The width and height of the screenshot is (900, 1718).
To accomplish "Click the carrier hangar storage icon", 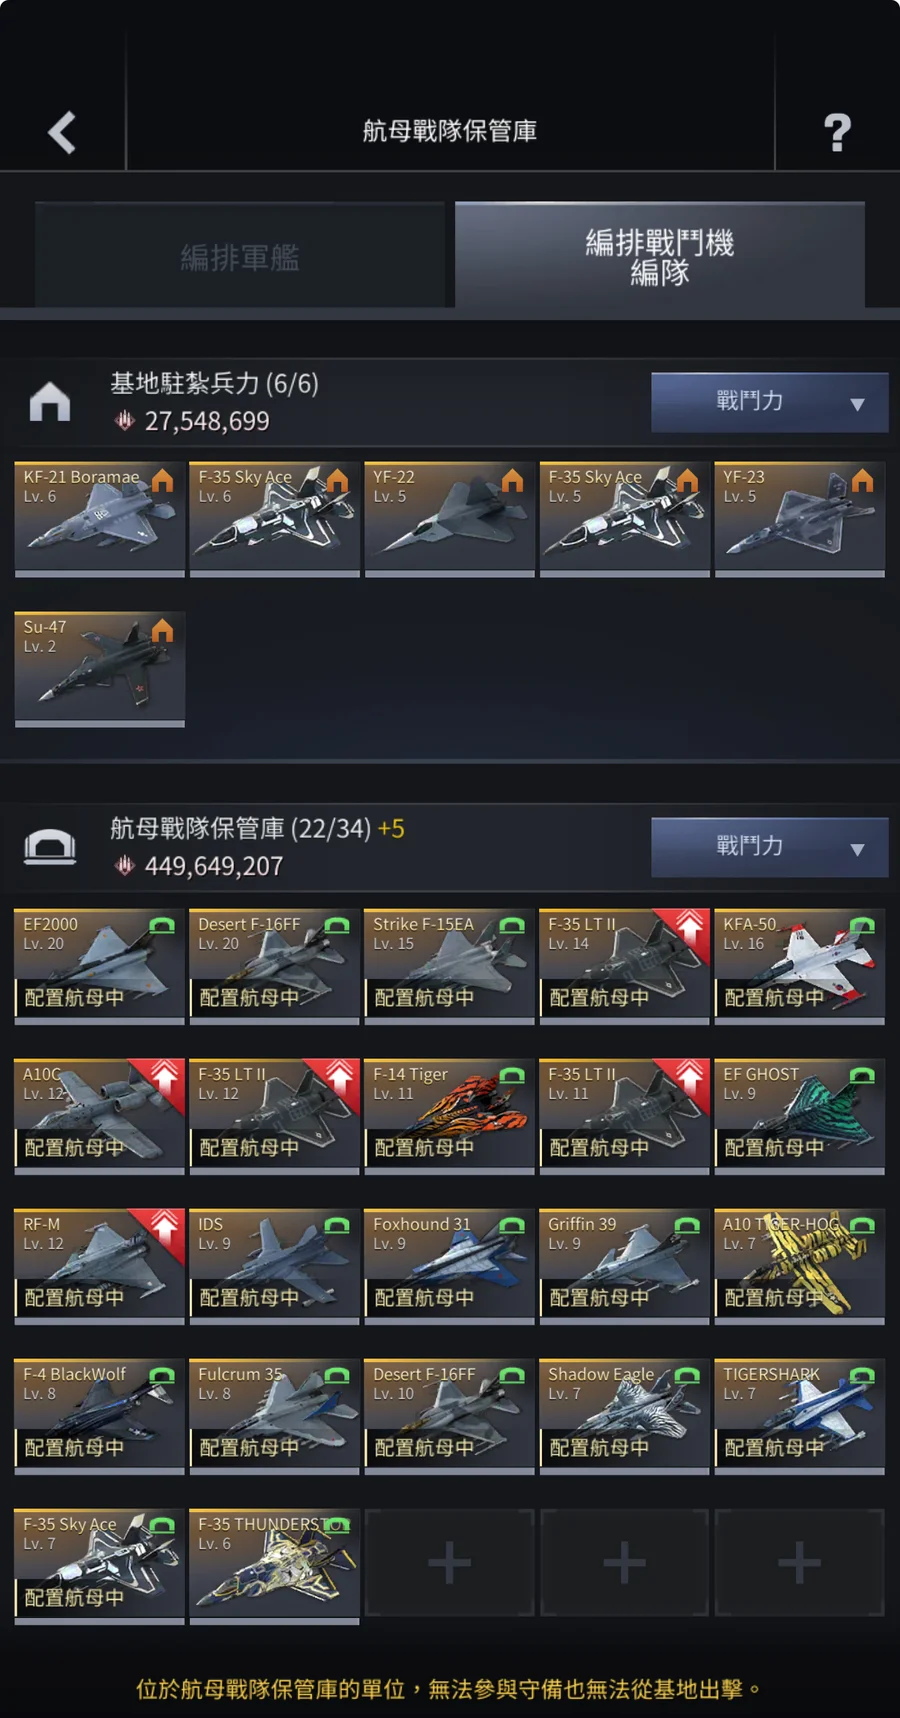I will click(x=50, y=847).
